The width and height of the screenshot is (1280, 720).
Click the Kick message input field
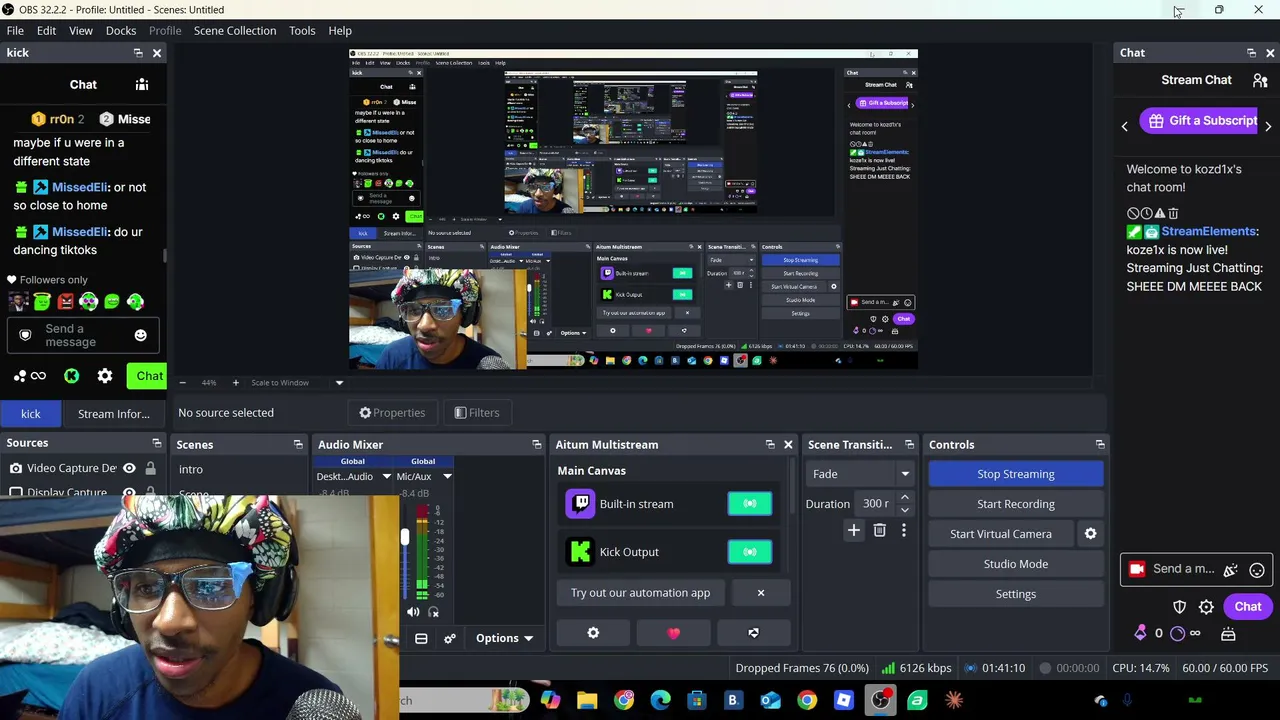83,335
